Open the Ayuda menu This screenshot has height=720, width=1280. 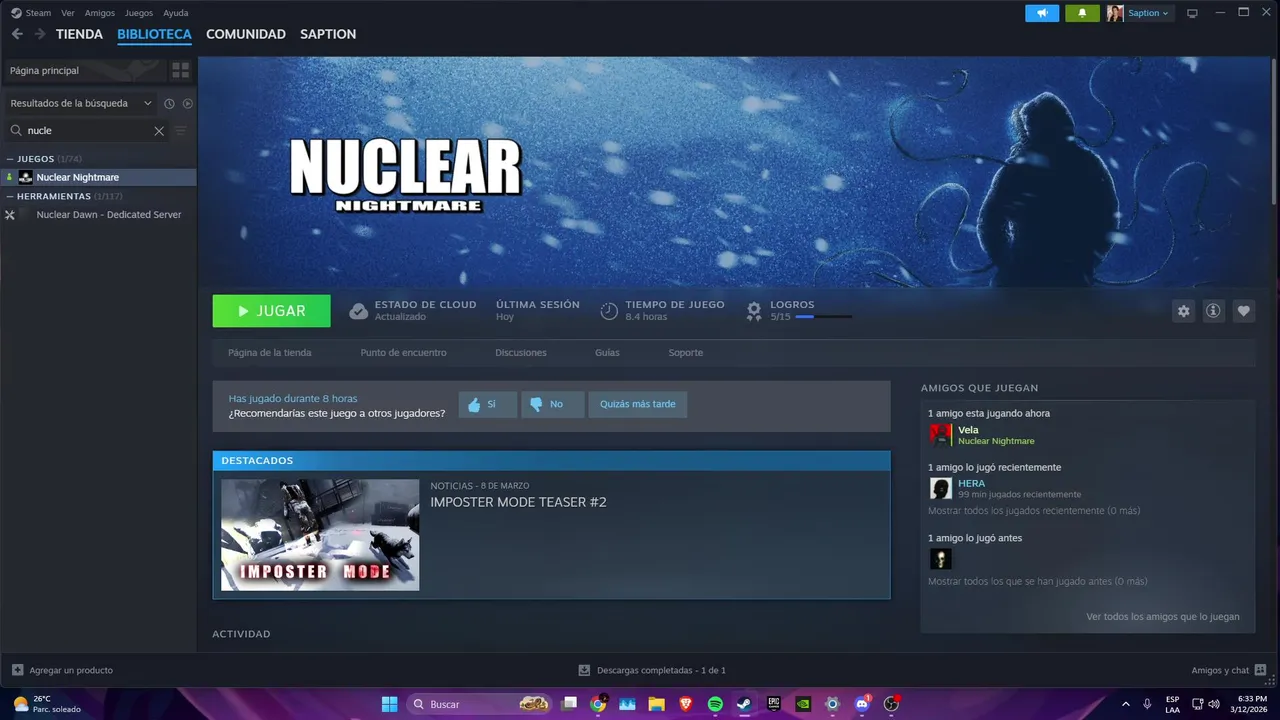(176, 13)
